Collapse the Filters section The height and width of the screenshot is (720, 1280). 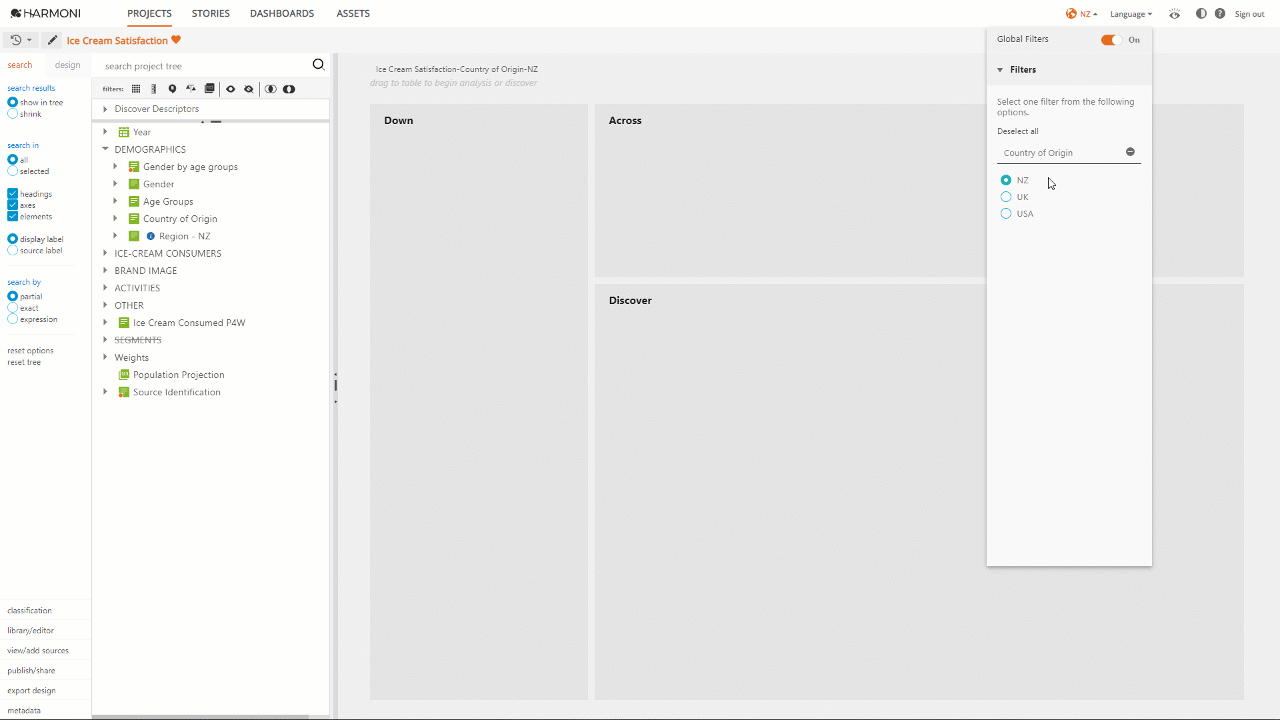[1000, 70]
